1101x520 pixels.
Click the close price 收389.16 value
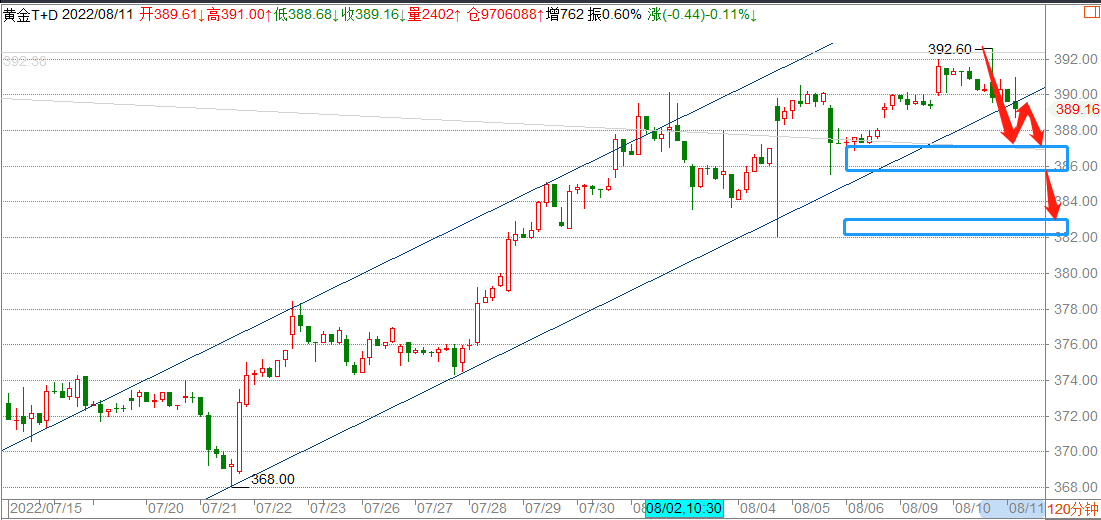(x=376, y=14)
